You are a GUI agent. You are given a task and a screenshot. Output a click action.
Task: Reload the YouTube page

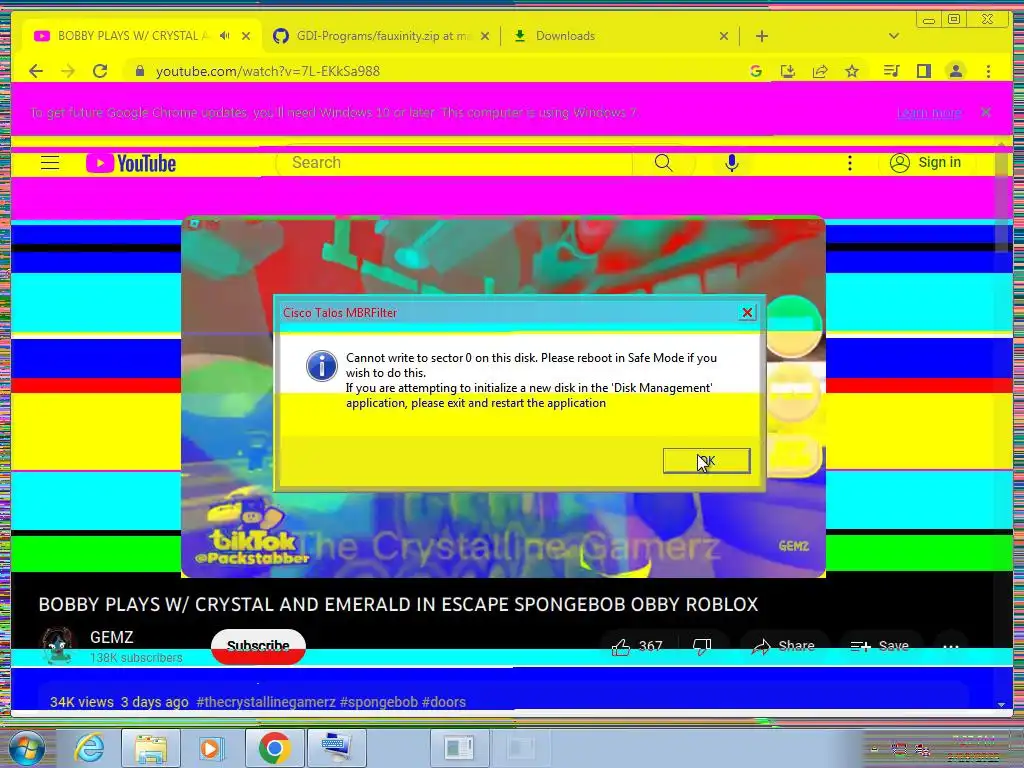point(100,71)
